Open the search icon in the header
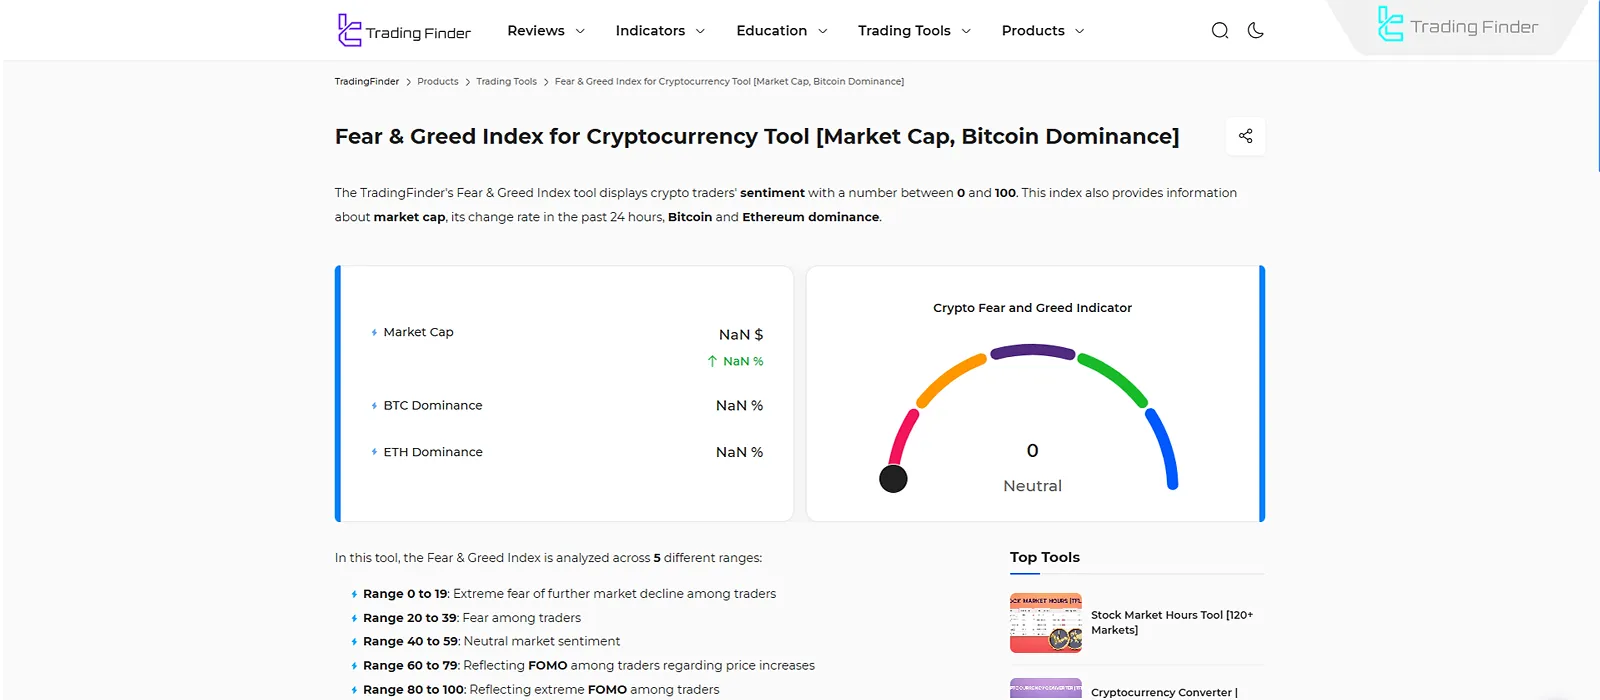1600x700 pixels. (1220, 31)
